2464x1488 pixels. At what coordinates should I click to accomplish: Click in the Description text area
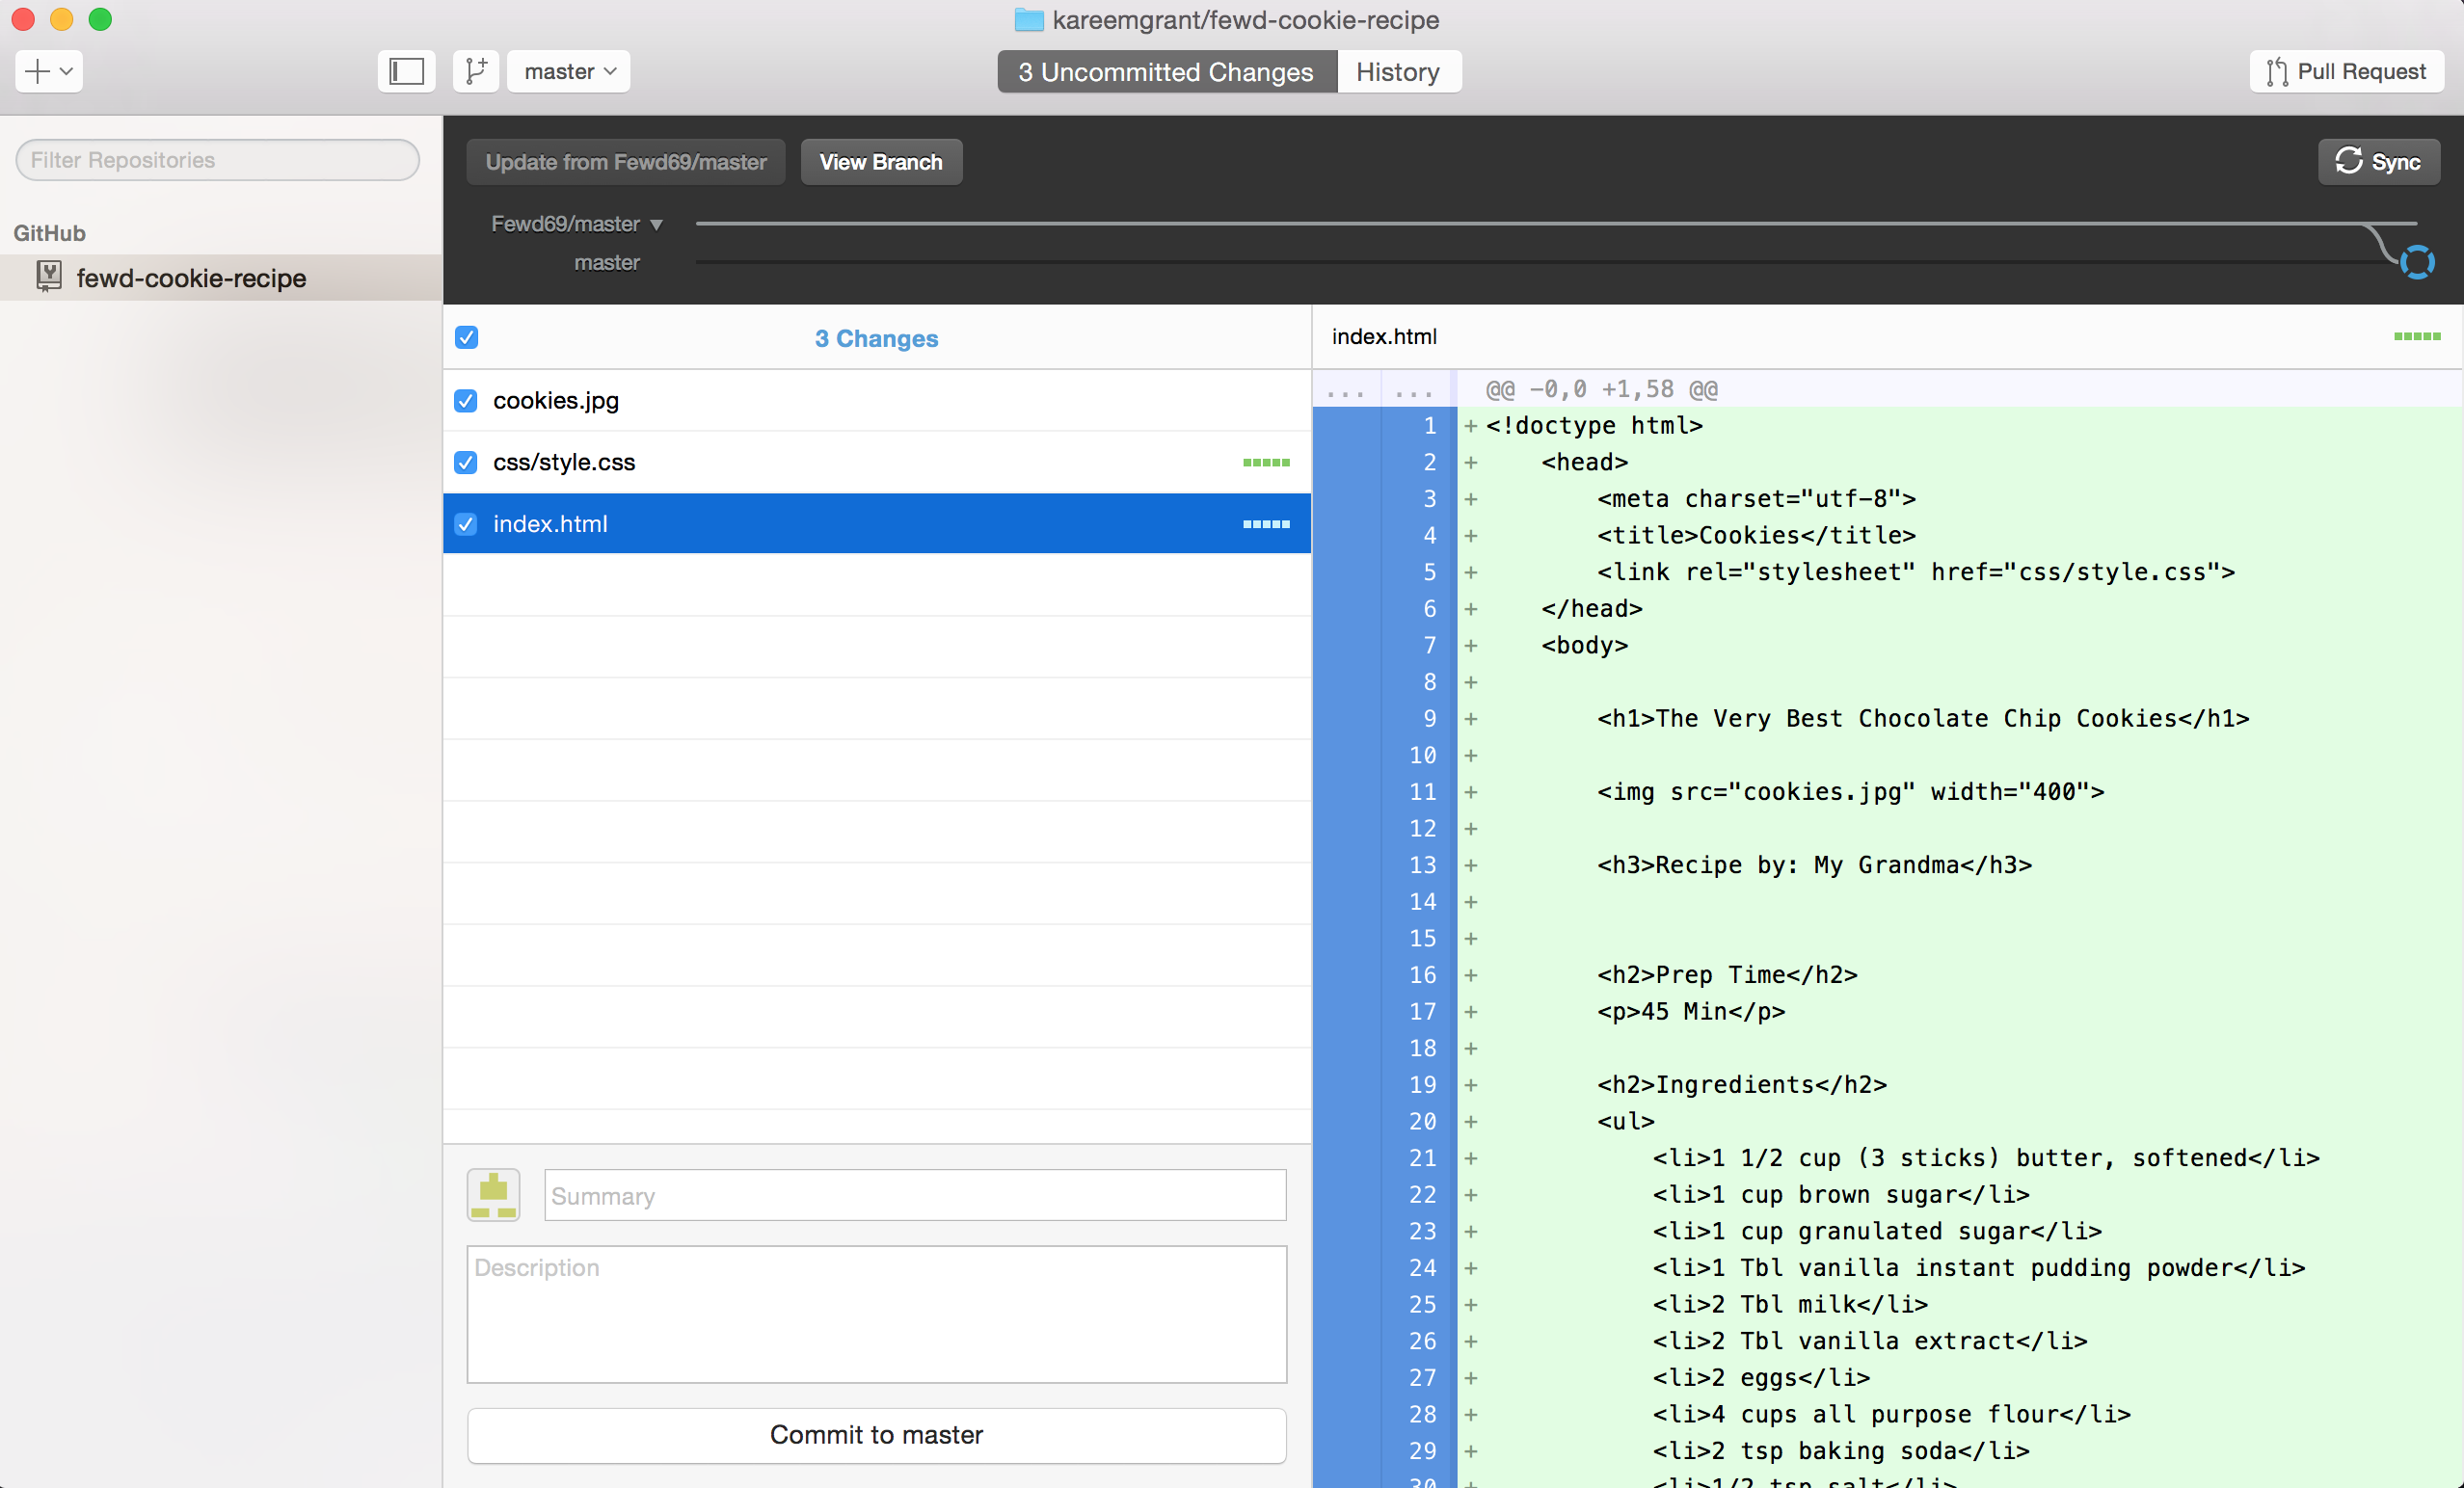tap(877, 1314)
